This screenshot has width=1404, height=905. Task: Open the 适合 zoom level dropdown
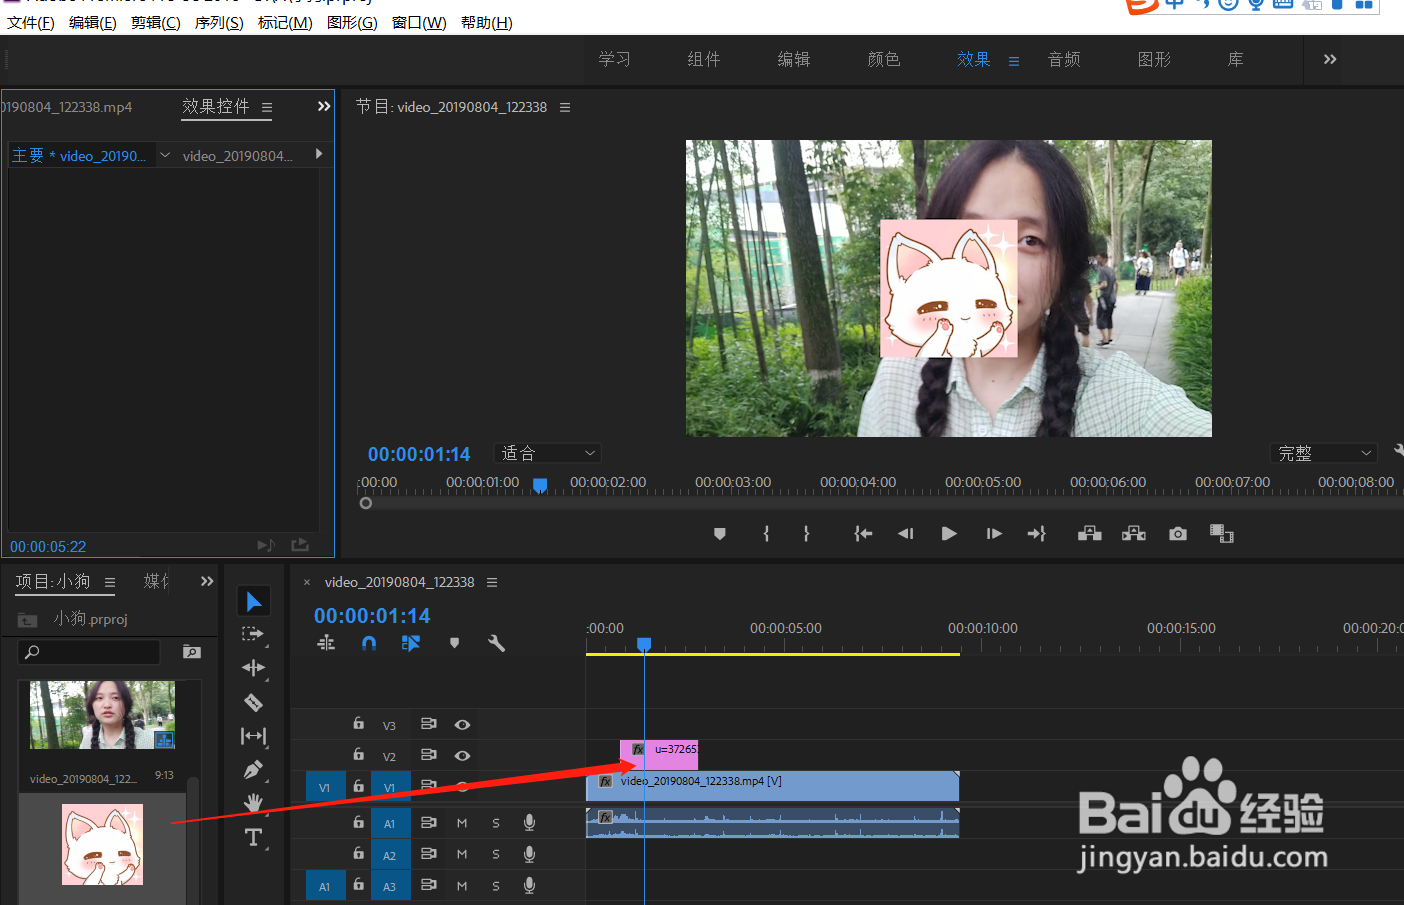click(x=548, y=453)
